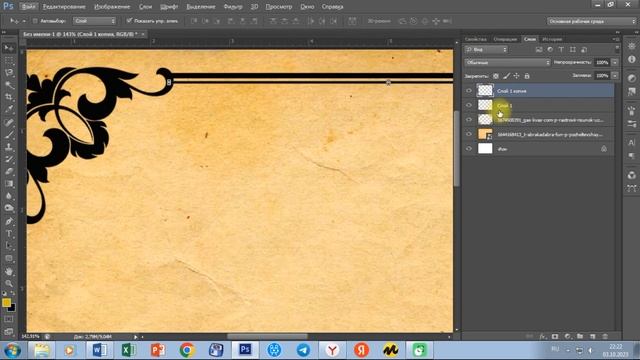Open the layer filter Вид dropdown
Viewport: 640px width, 360px height.
[486, 49]
